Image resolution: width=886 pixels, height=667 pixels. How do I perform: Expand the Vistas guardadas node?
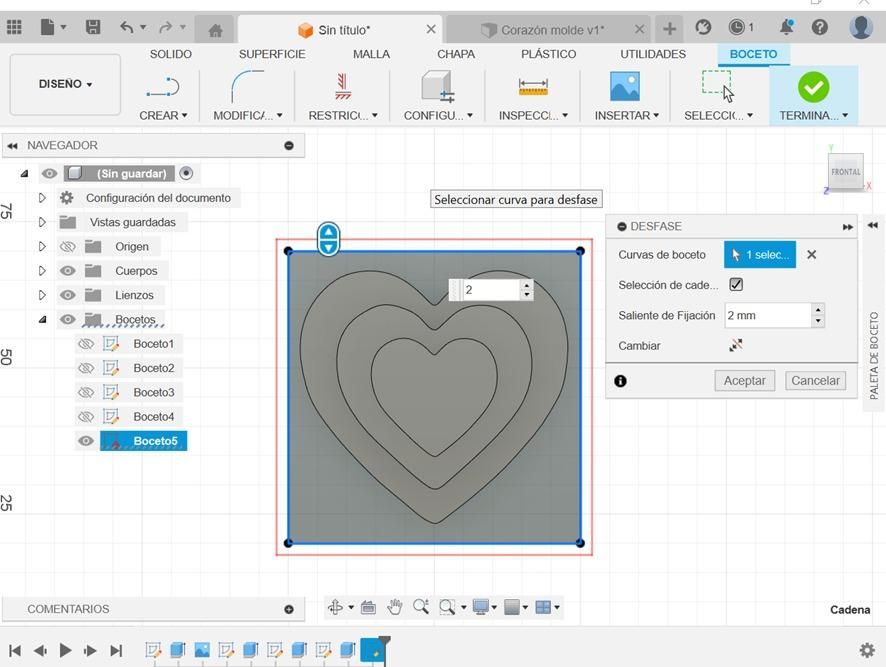(x=42, y=222)
